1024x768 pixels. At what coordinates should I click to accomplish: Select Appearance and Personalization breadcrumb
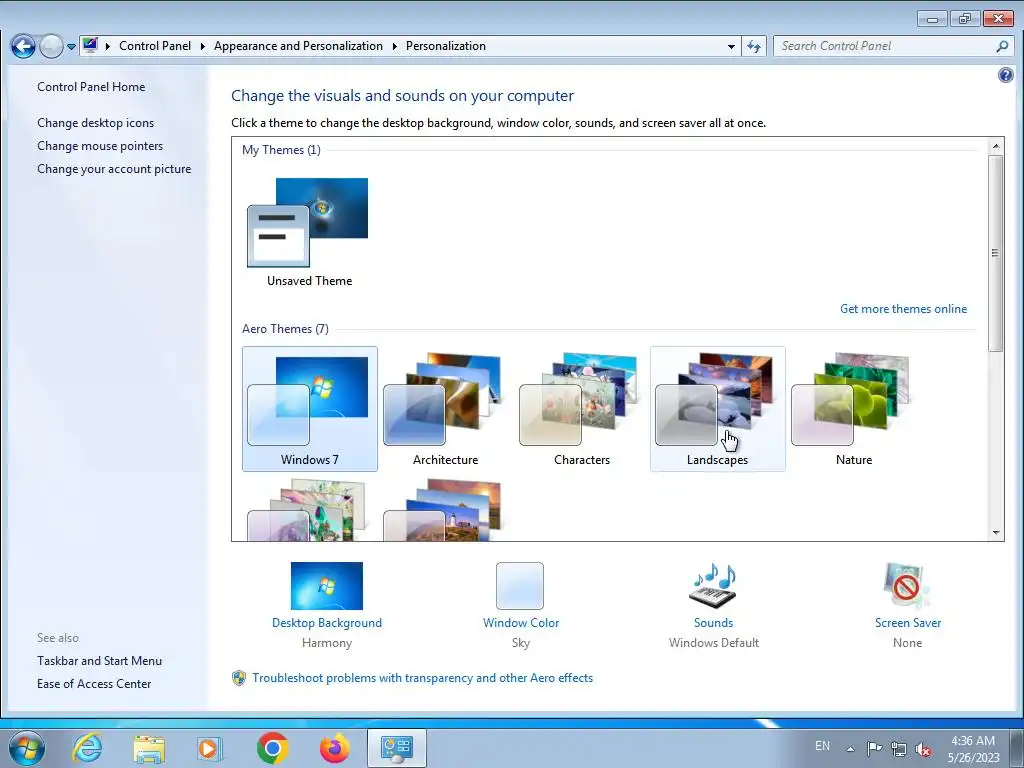pos(298,46)
